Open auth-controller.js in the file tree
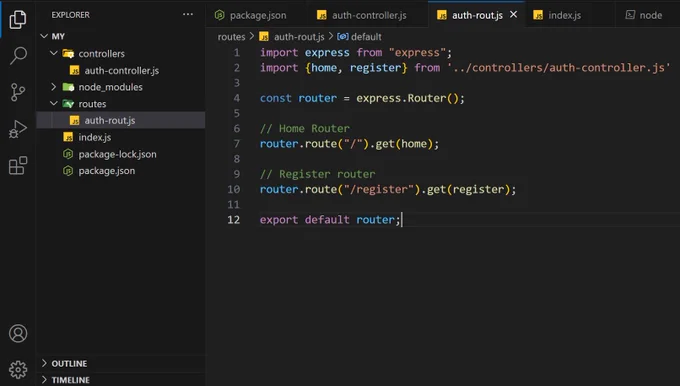680x386 pixels. coord(121,70)
